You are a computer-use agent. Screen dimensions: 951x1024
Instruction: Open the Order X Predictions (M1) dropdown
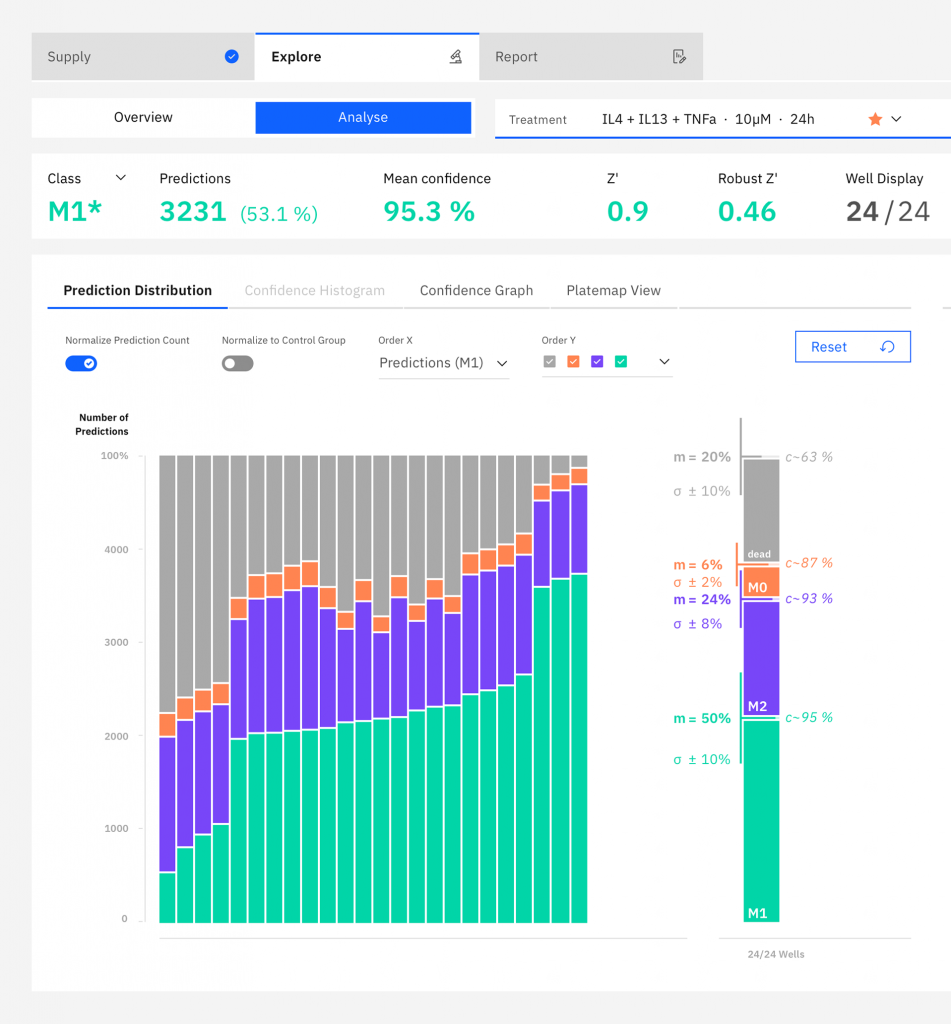[x=444, y=363]
